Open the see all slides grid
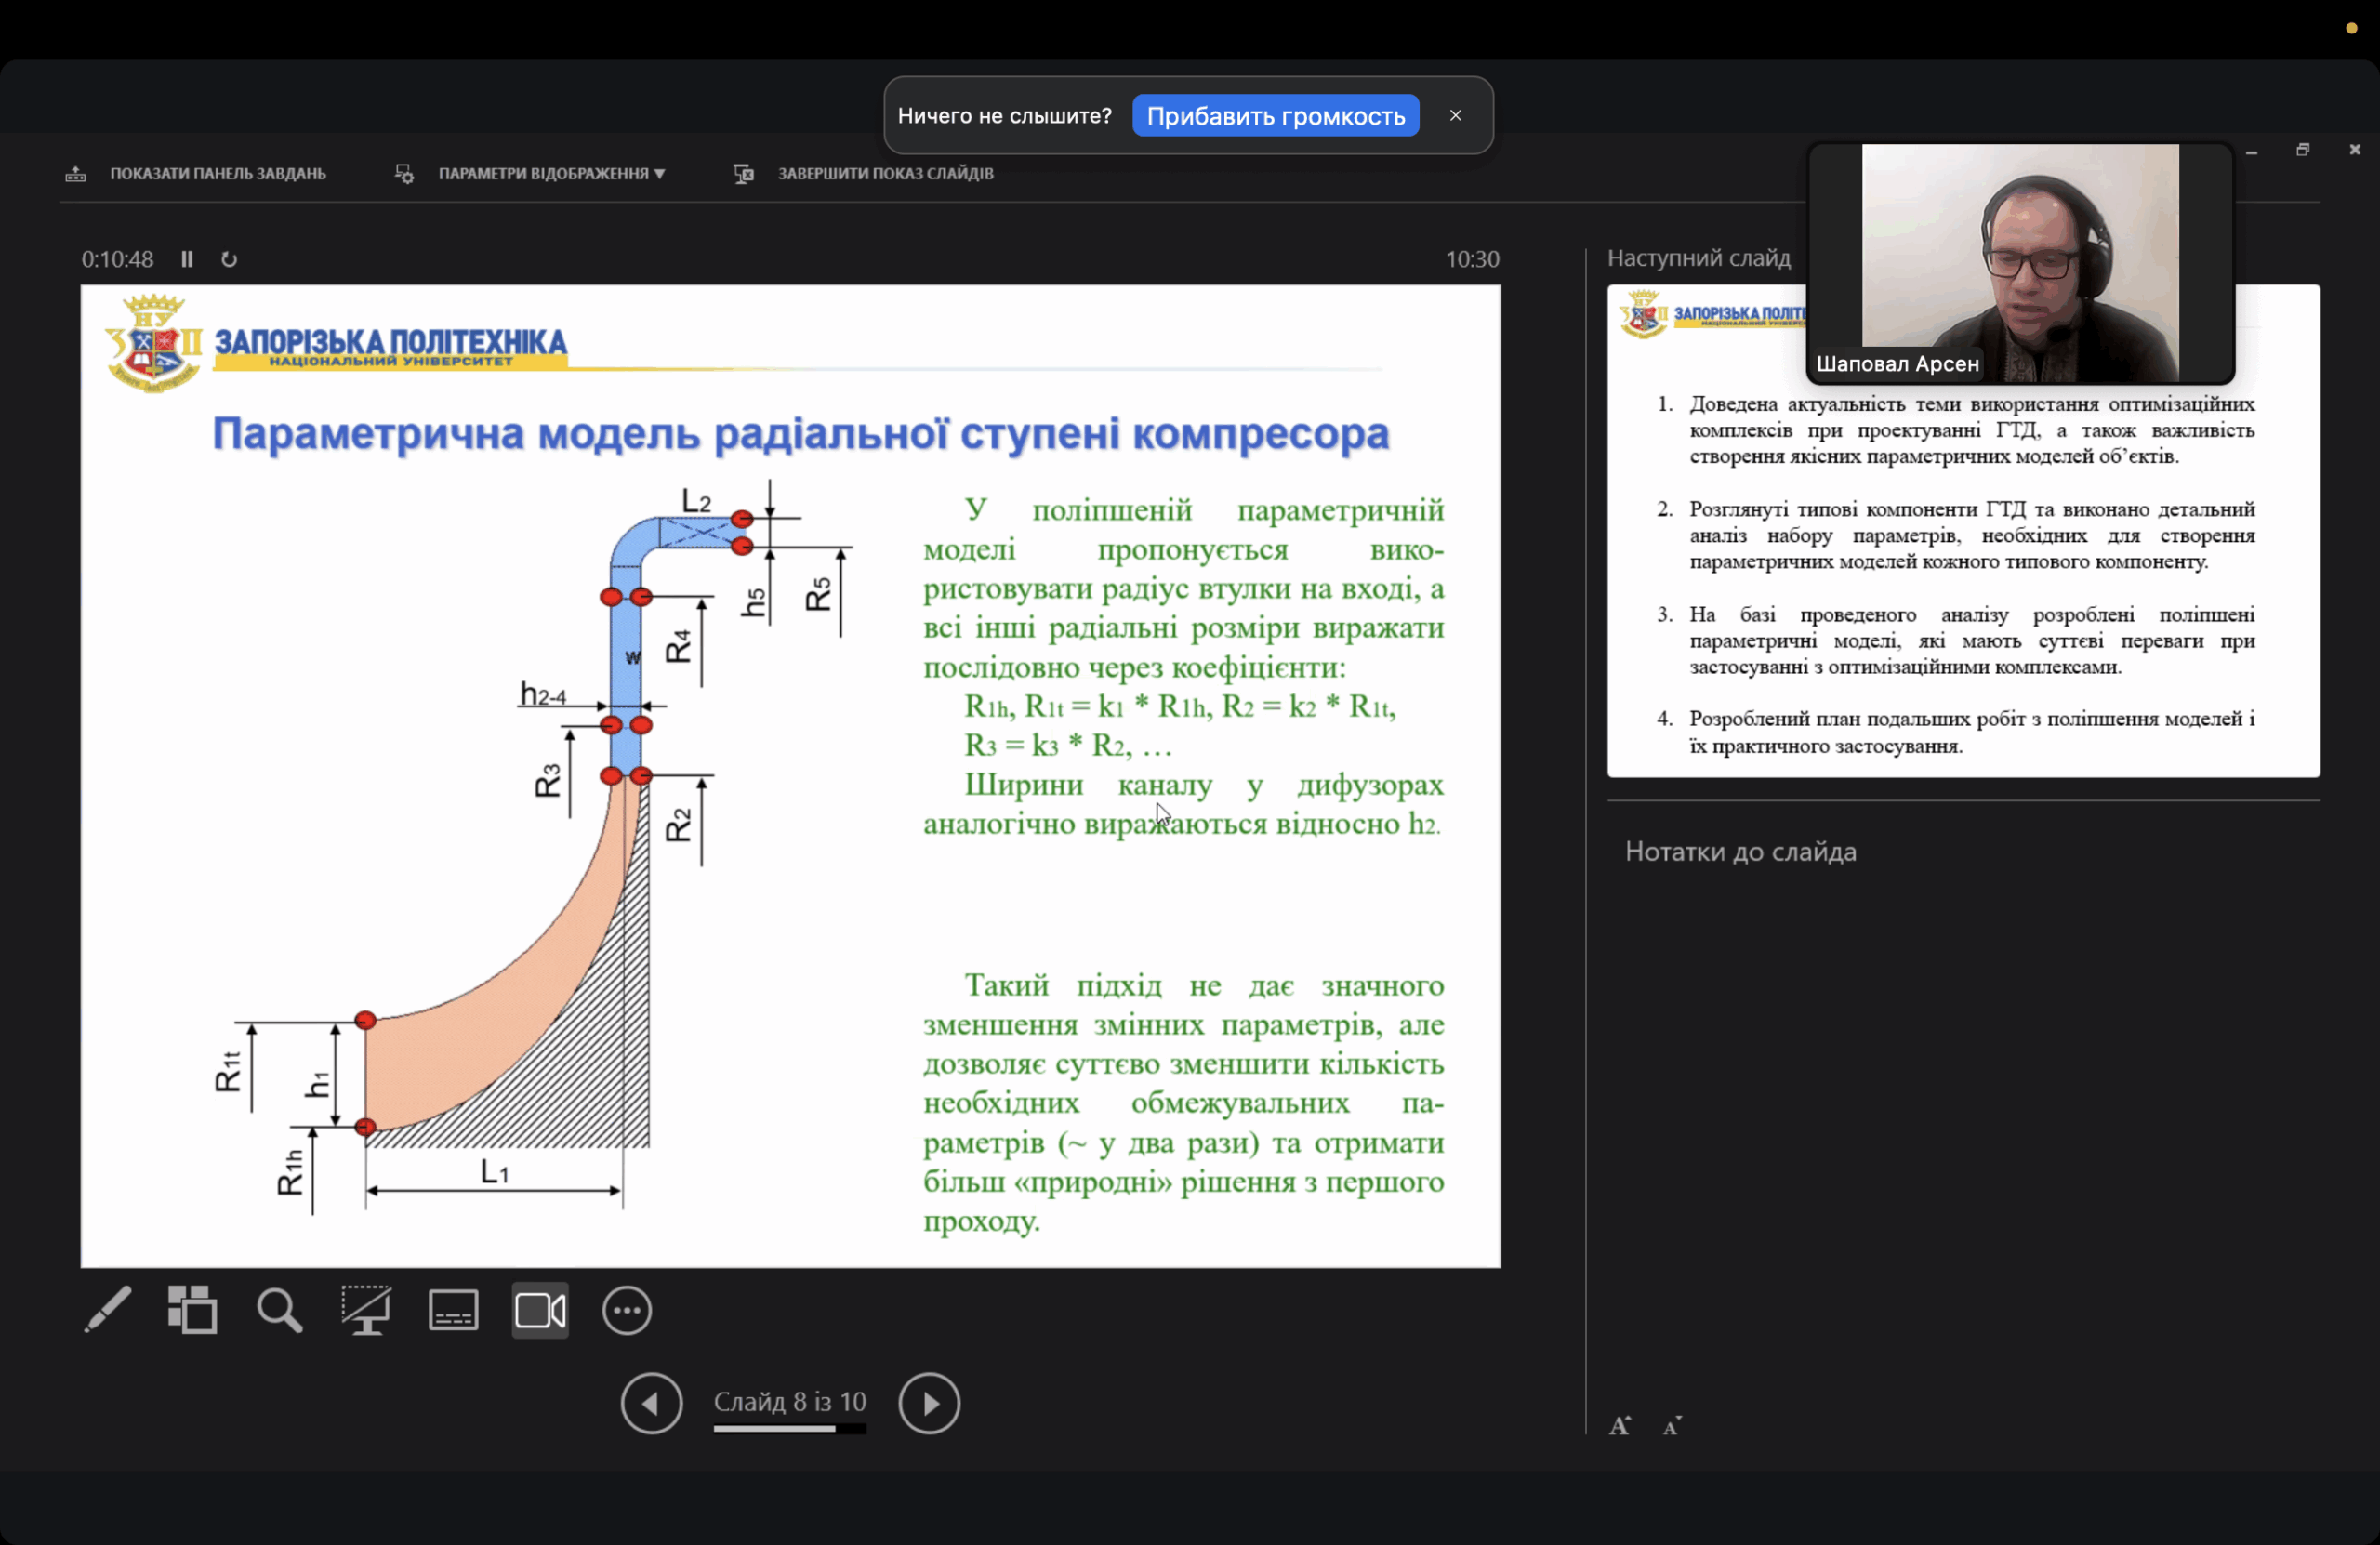 tap(192, 1310)
